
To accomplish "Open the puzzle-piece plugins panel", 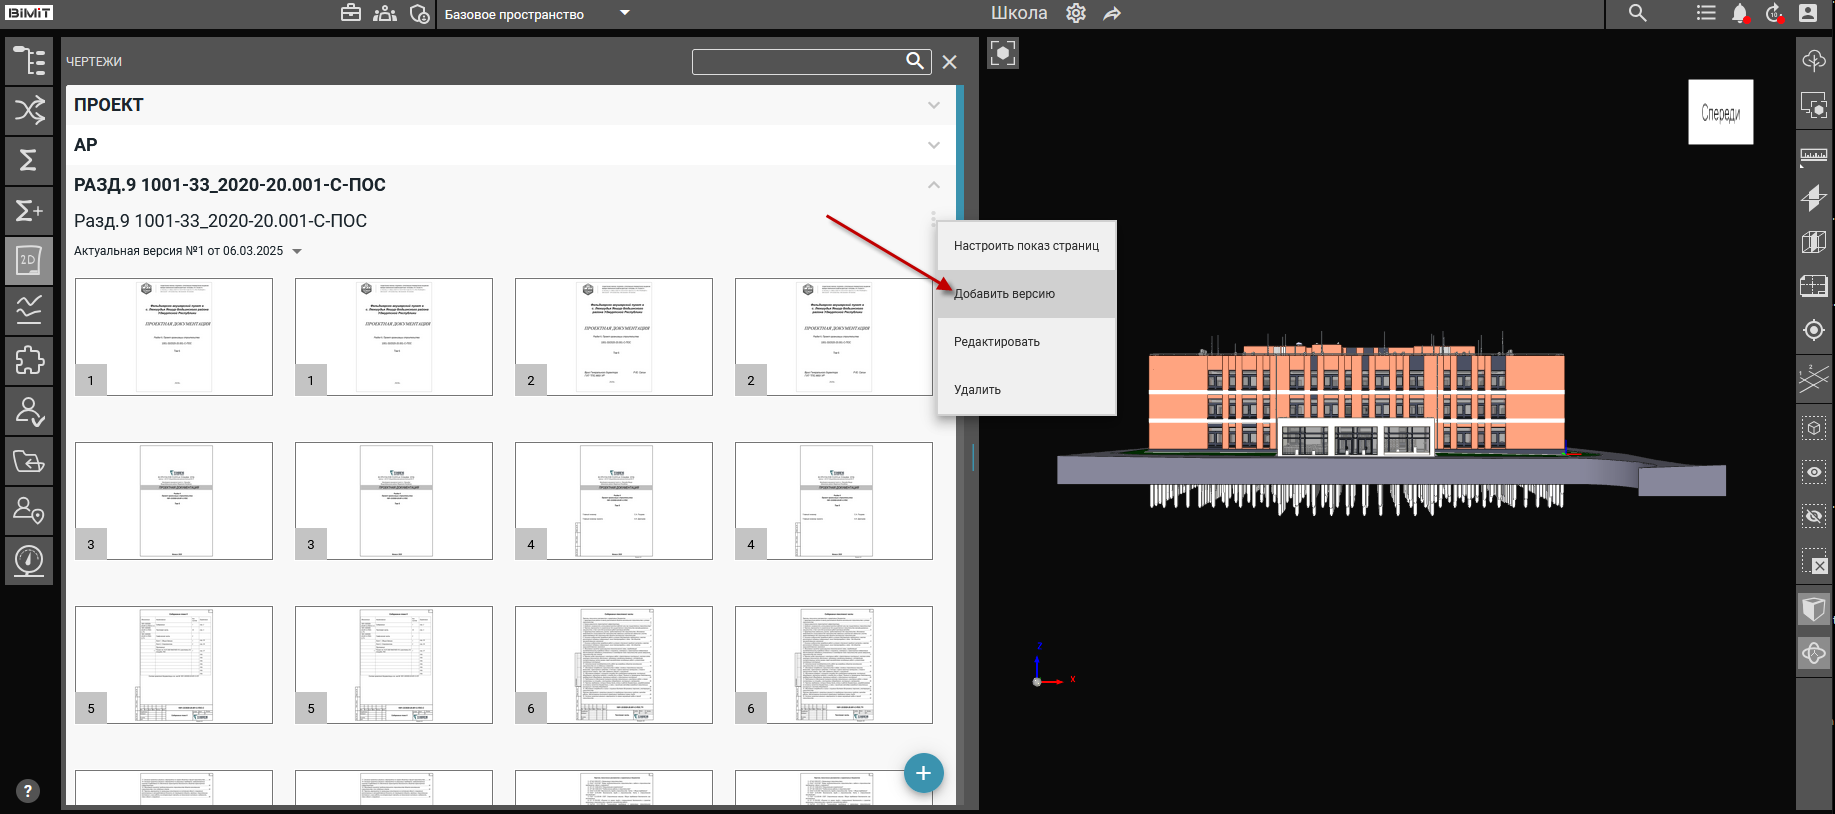I will coord(29,360).
